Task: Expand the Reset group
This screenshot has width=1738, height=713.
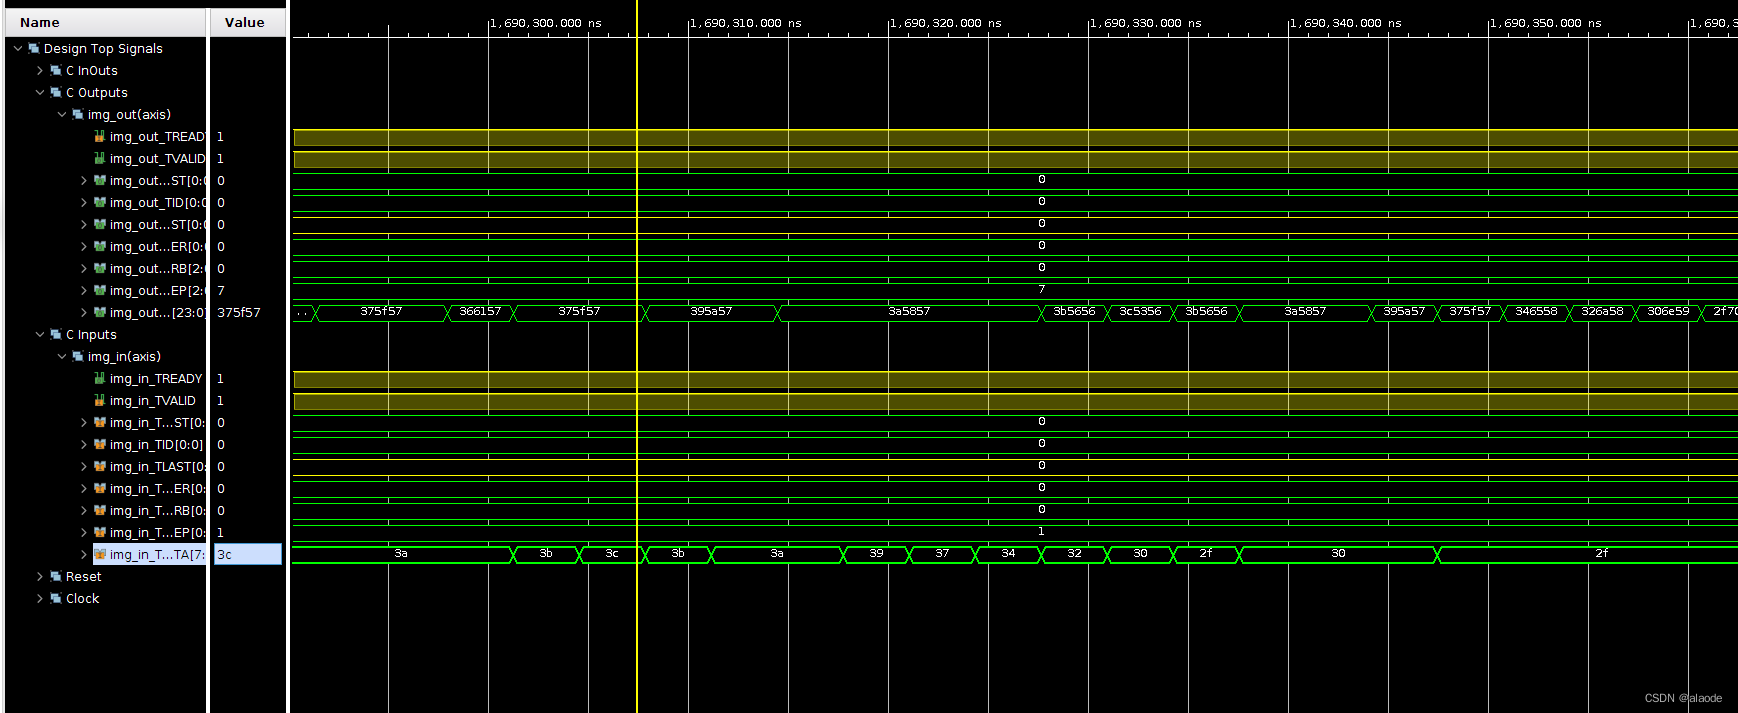Action: coord(40,576)
